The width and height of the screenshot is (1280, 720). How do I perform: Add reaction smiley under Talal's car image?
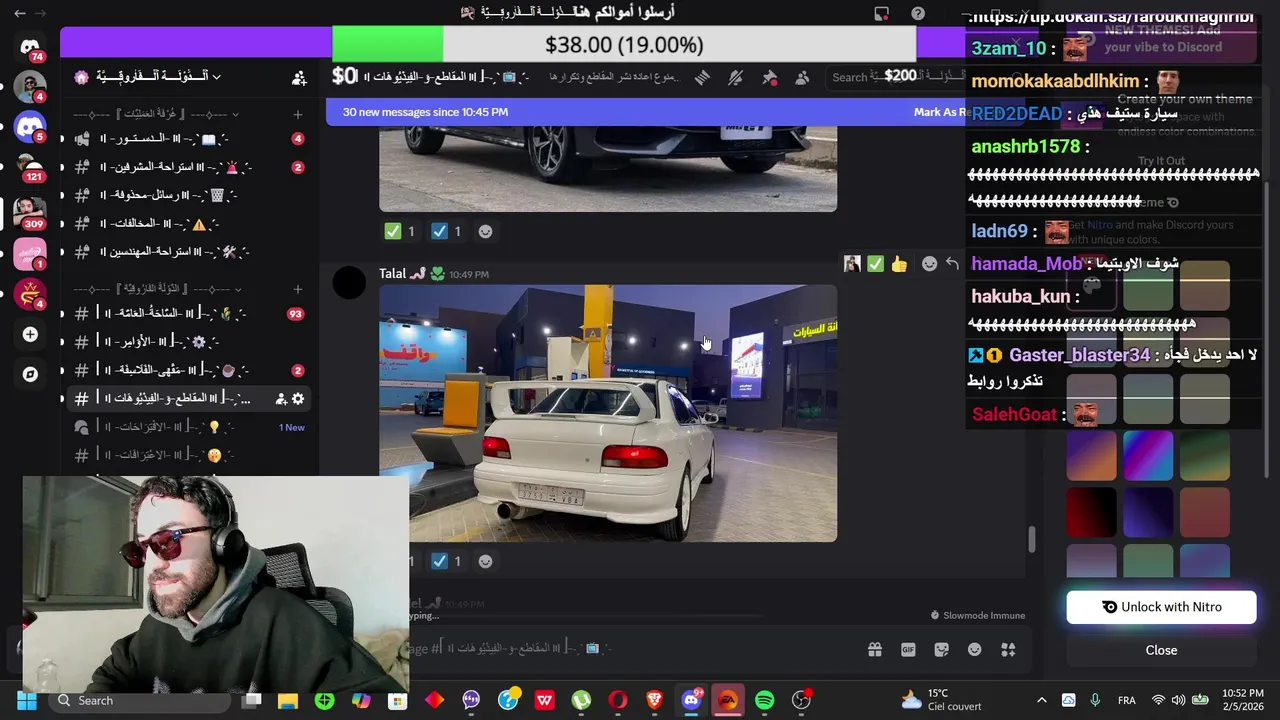click(x=485, y=561)
